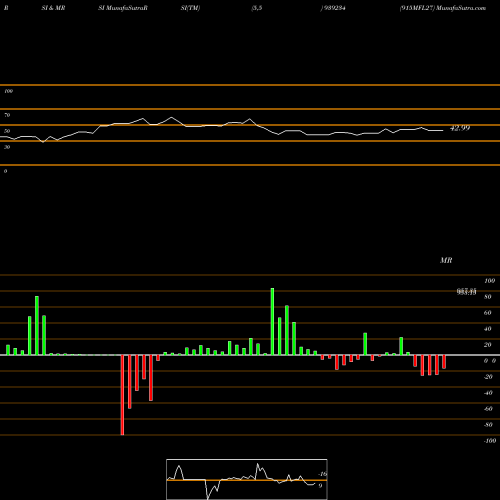Click the 30 level label on RSI axis

7,147
